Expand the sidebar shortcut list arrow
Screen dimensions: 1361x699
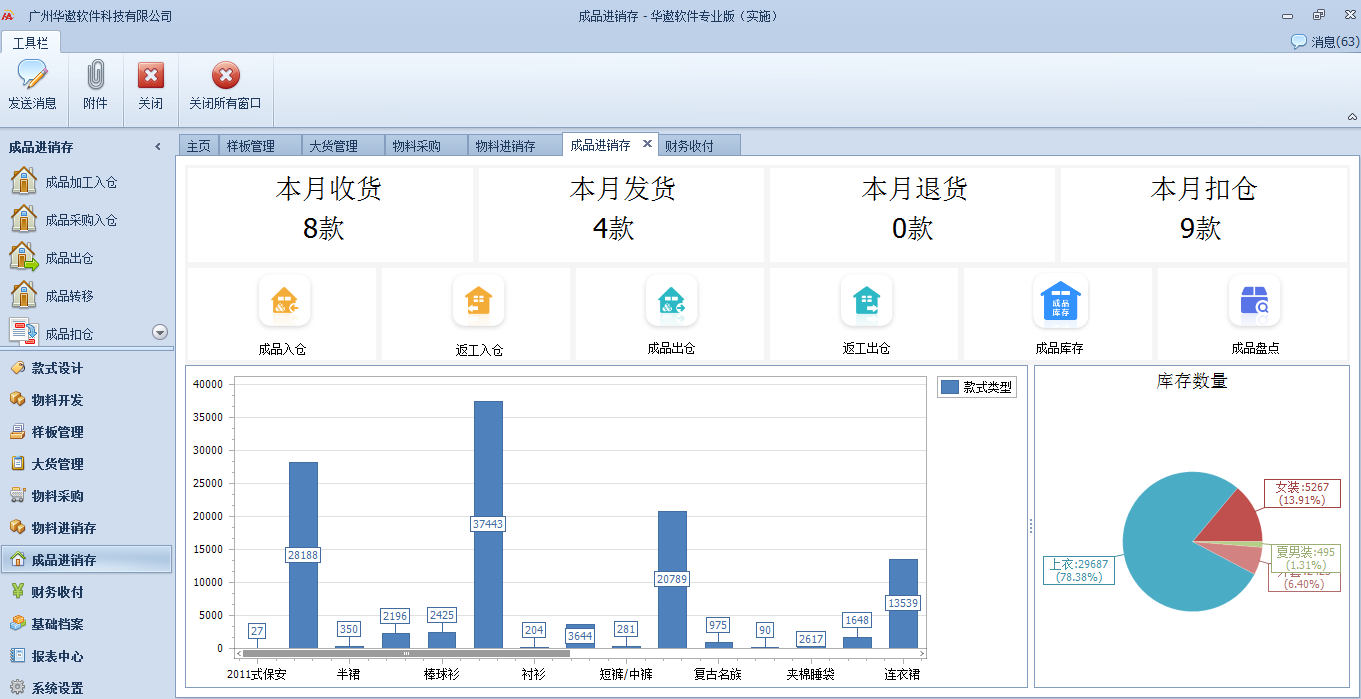(x=159, y=332)
